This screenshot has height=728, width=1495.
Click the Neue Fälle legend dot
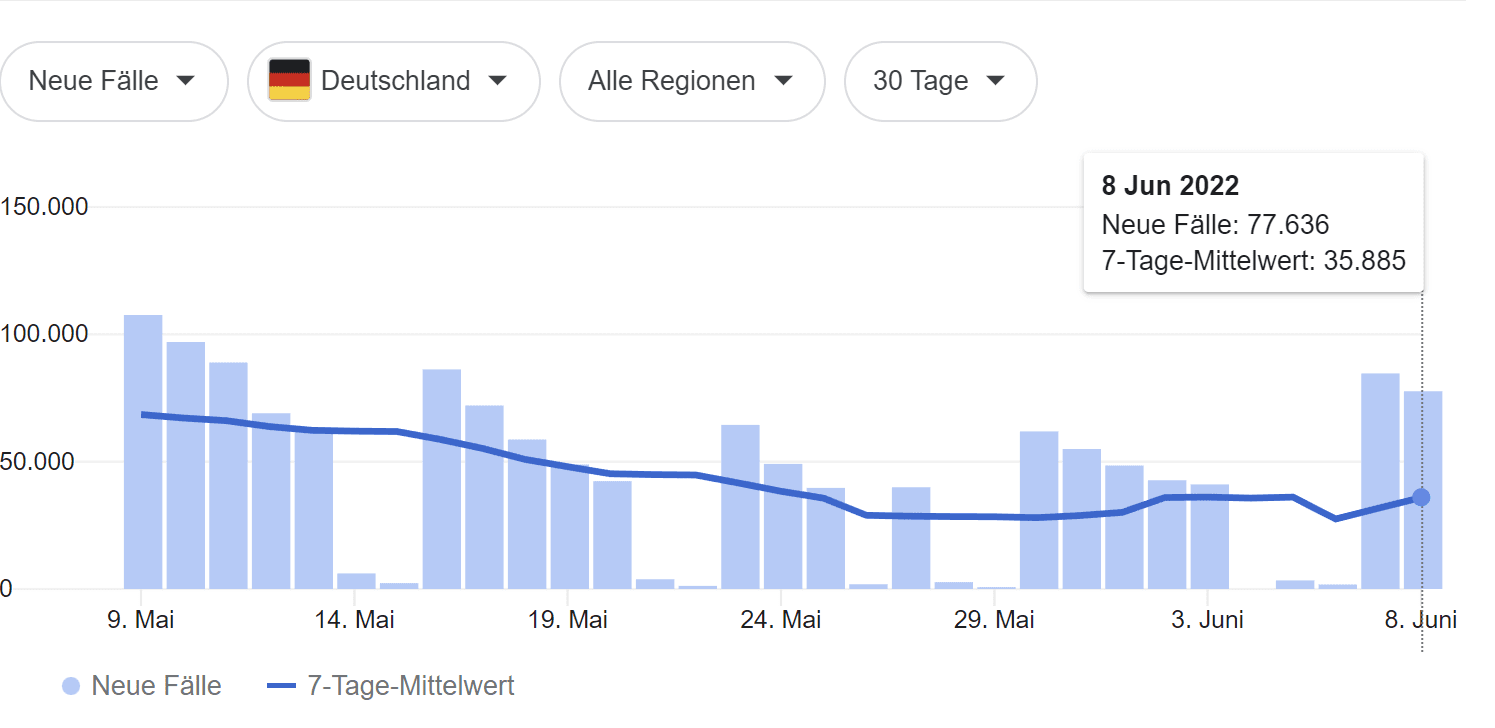[71, 686]
